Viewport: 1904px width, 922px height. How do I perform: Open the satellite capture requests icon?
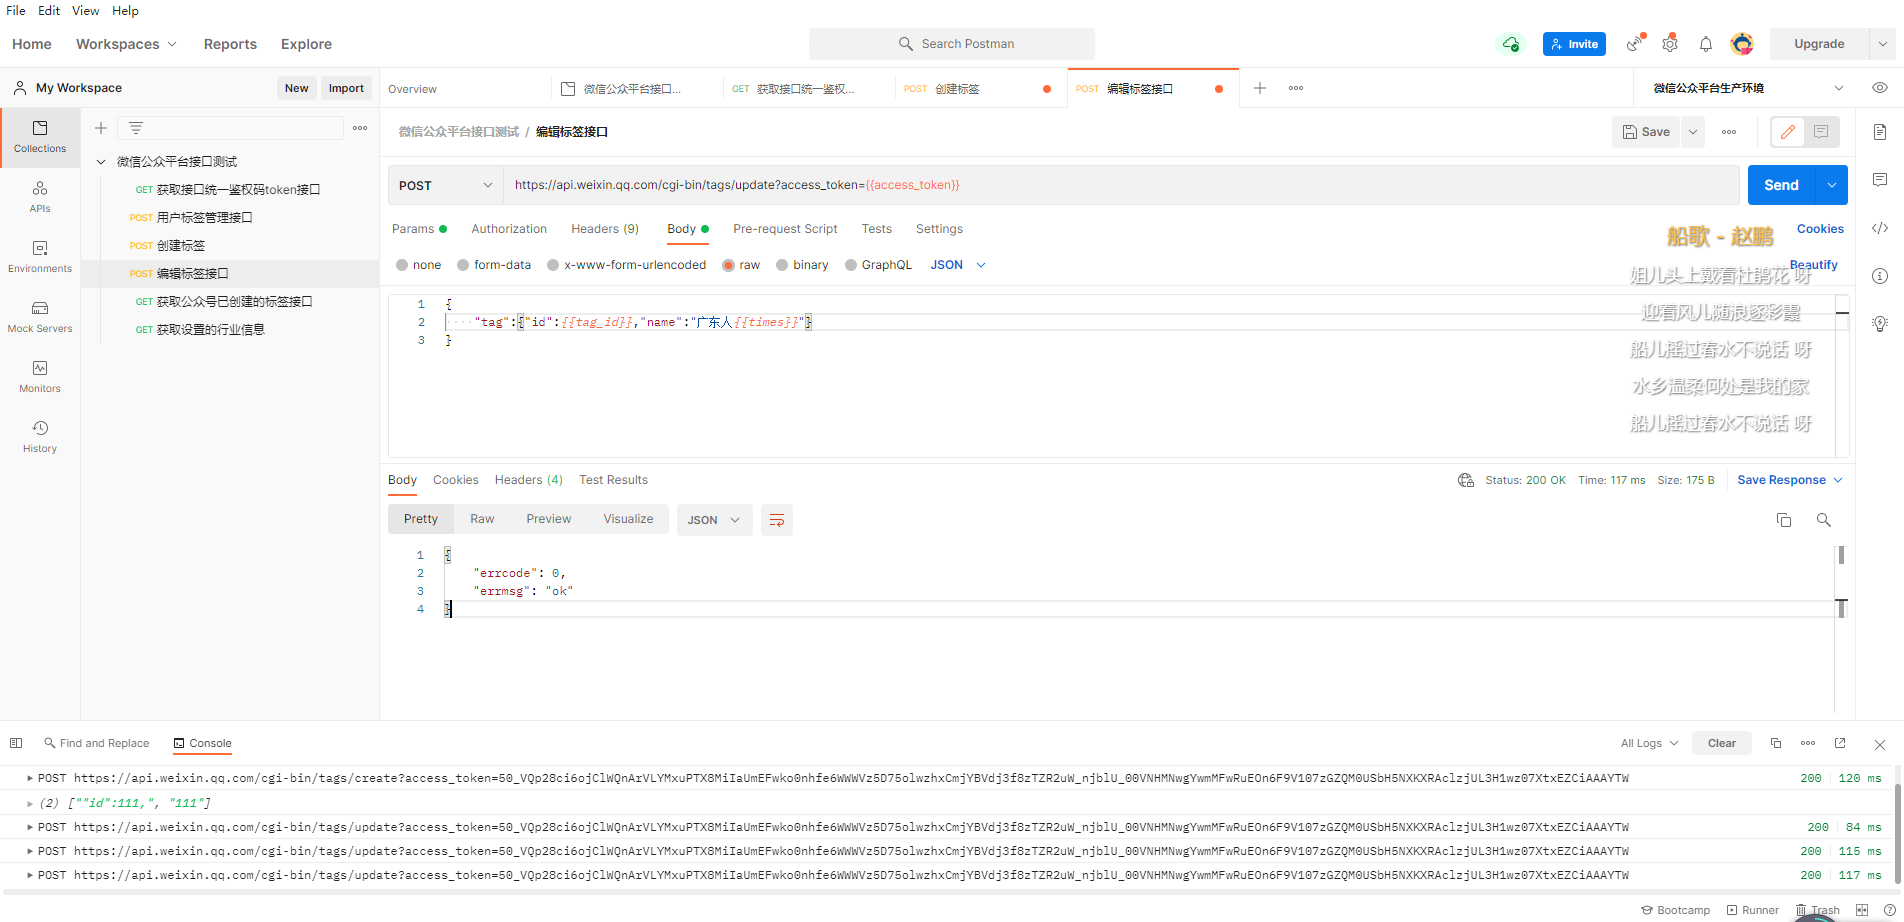[1635, 44]
